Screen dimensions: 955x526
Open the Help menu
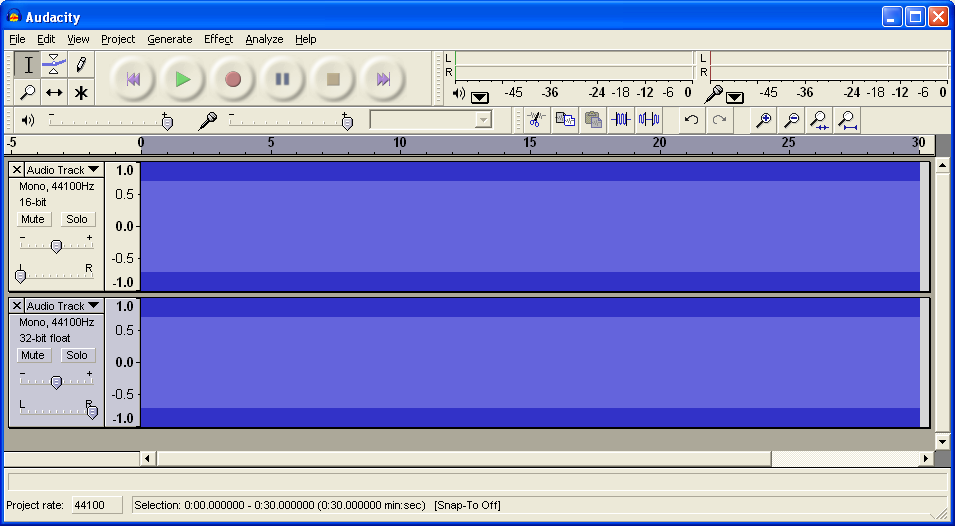[x=306, y=39]
